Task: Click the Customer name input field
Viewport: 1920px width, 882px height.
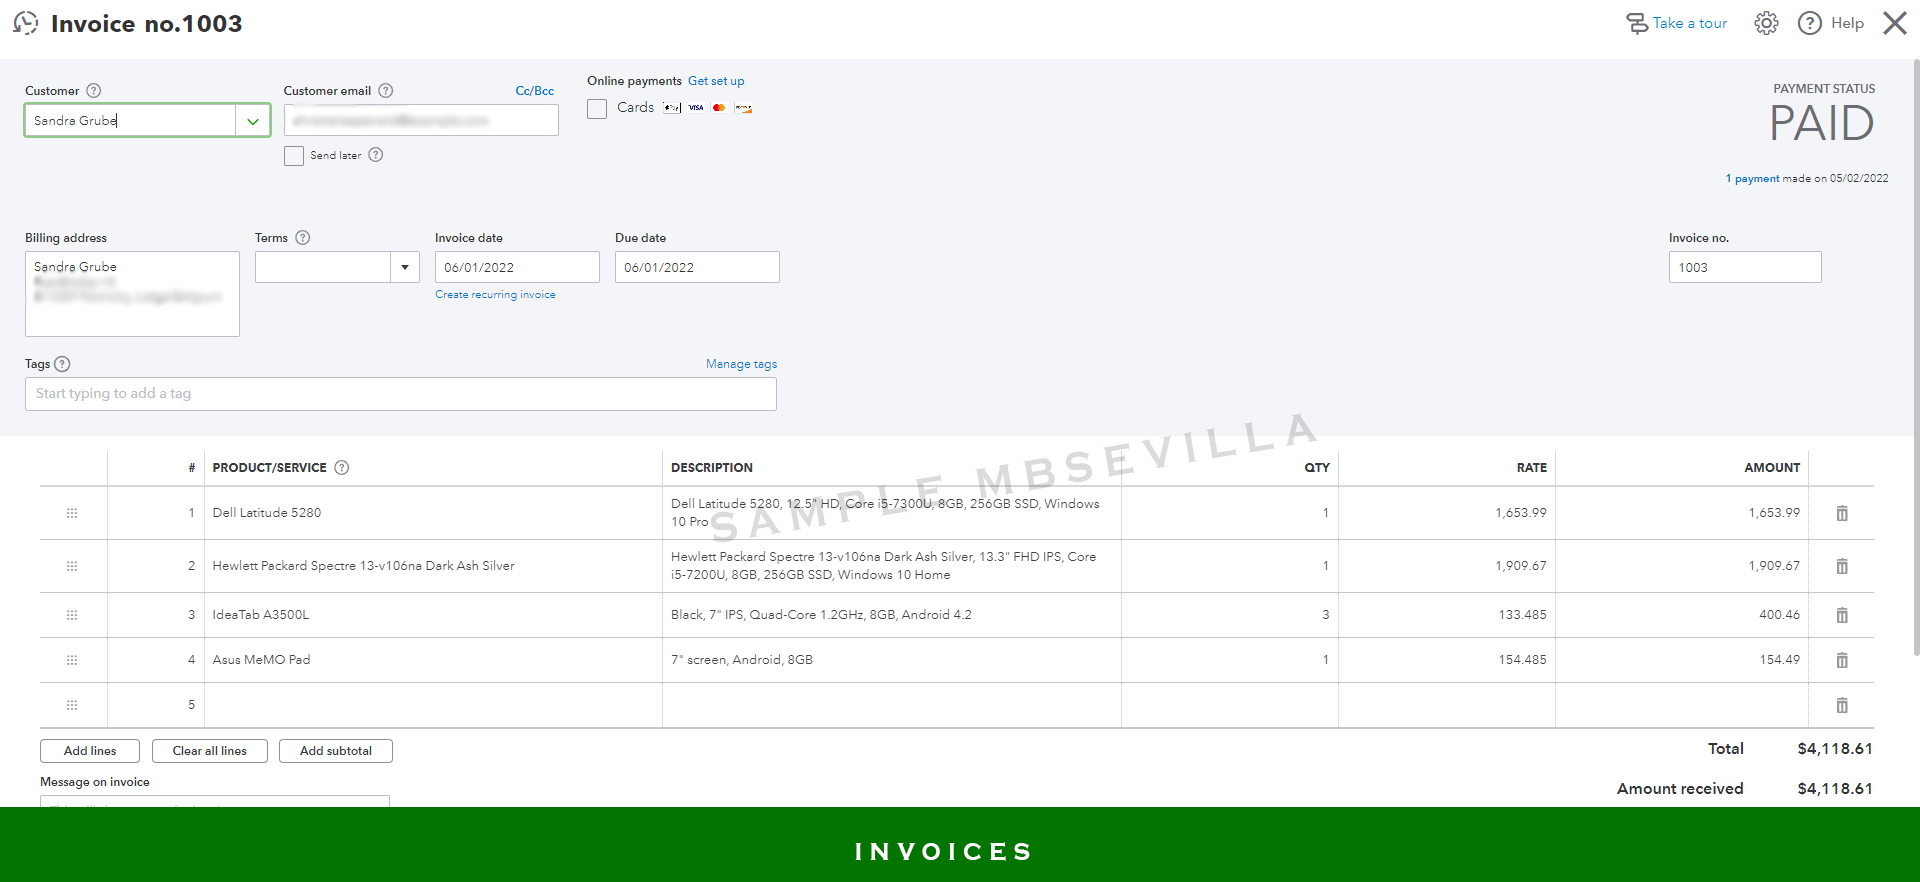Action: (131, 121)
